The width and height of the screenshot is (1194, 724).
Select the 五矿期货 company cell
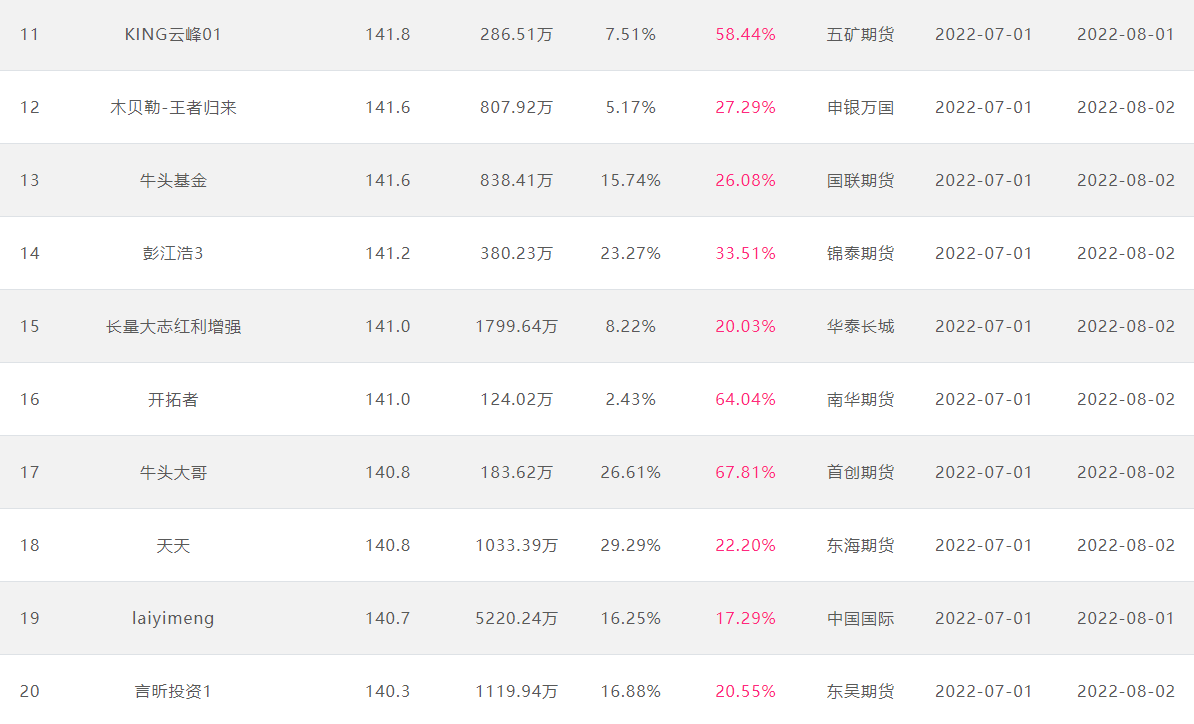point(860,34)
